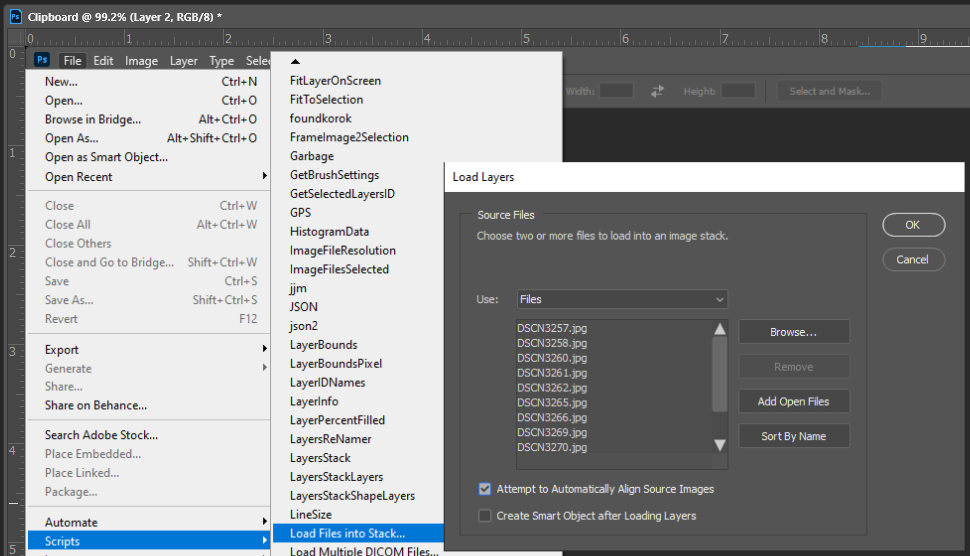
Task: Click the swap width and height icon
Action: [x=657, y=91]
